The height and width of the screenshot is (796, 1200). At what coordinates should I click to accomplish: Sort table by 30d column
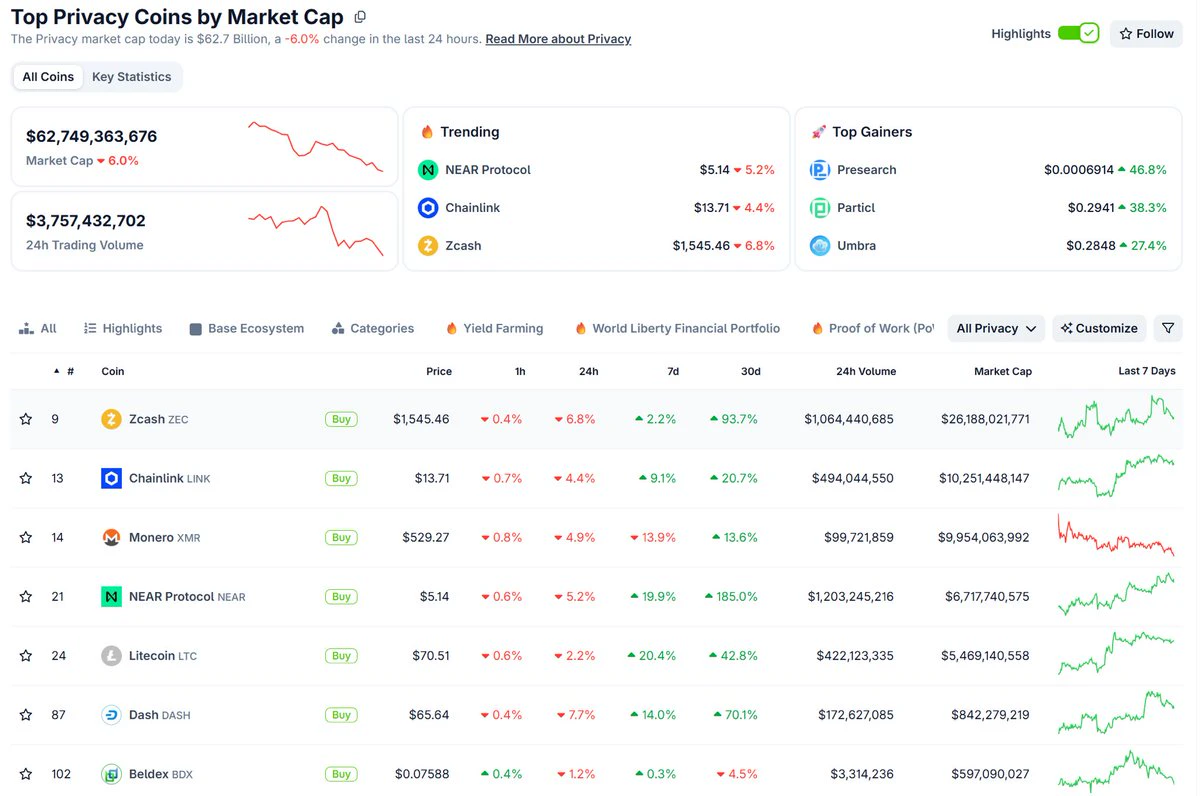(750, 371)
